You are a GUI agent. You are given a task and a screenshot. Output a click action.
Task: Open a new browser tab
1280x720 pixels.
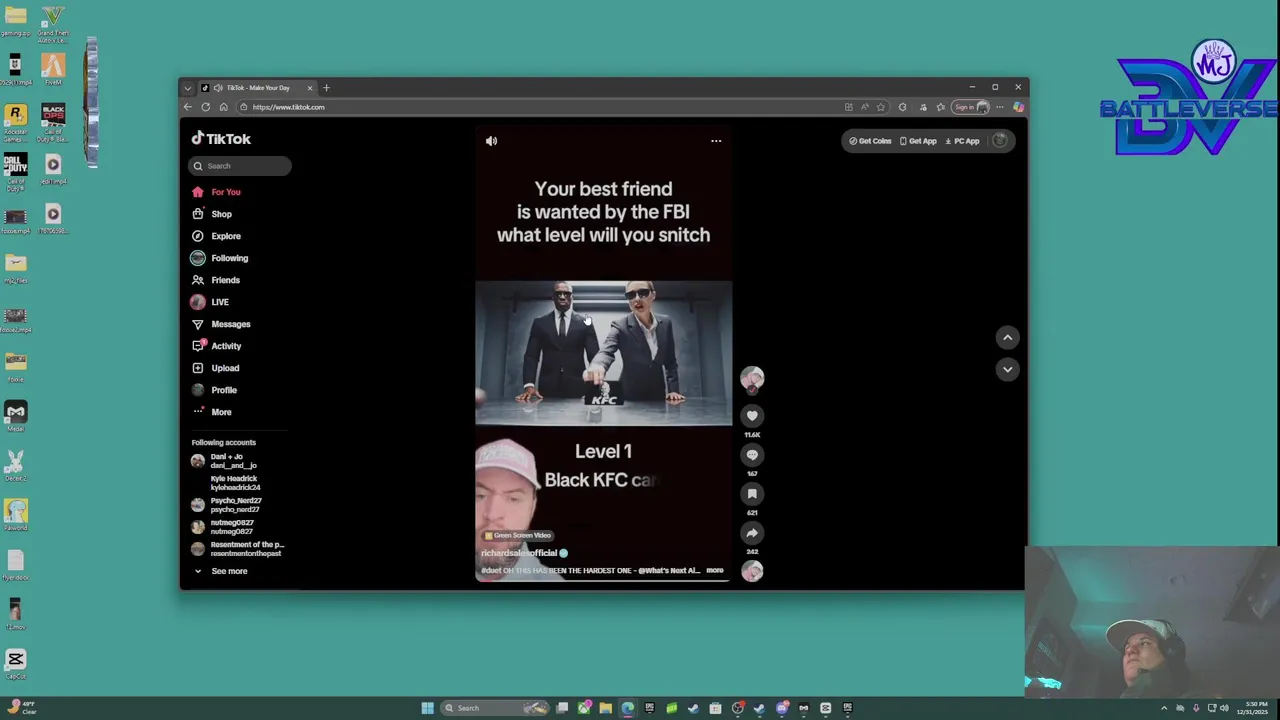point(326,88)
